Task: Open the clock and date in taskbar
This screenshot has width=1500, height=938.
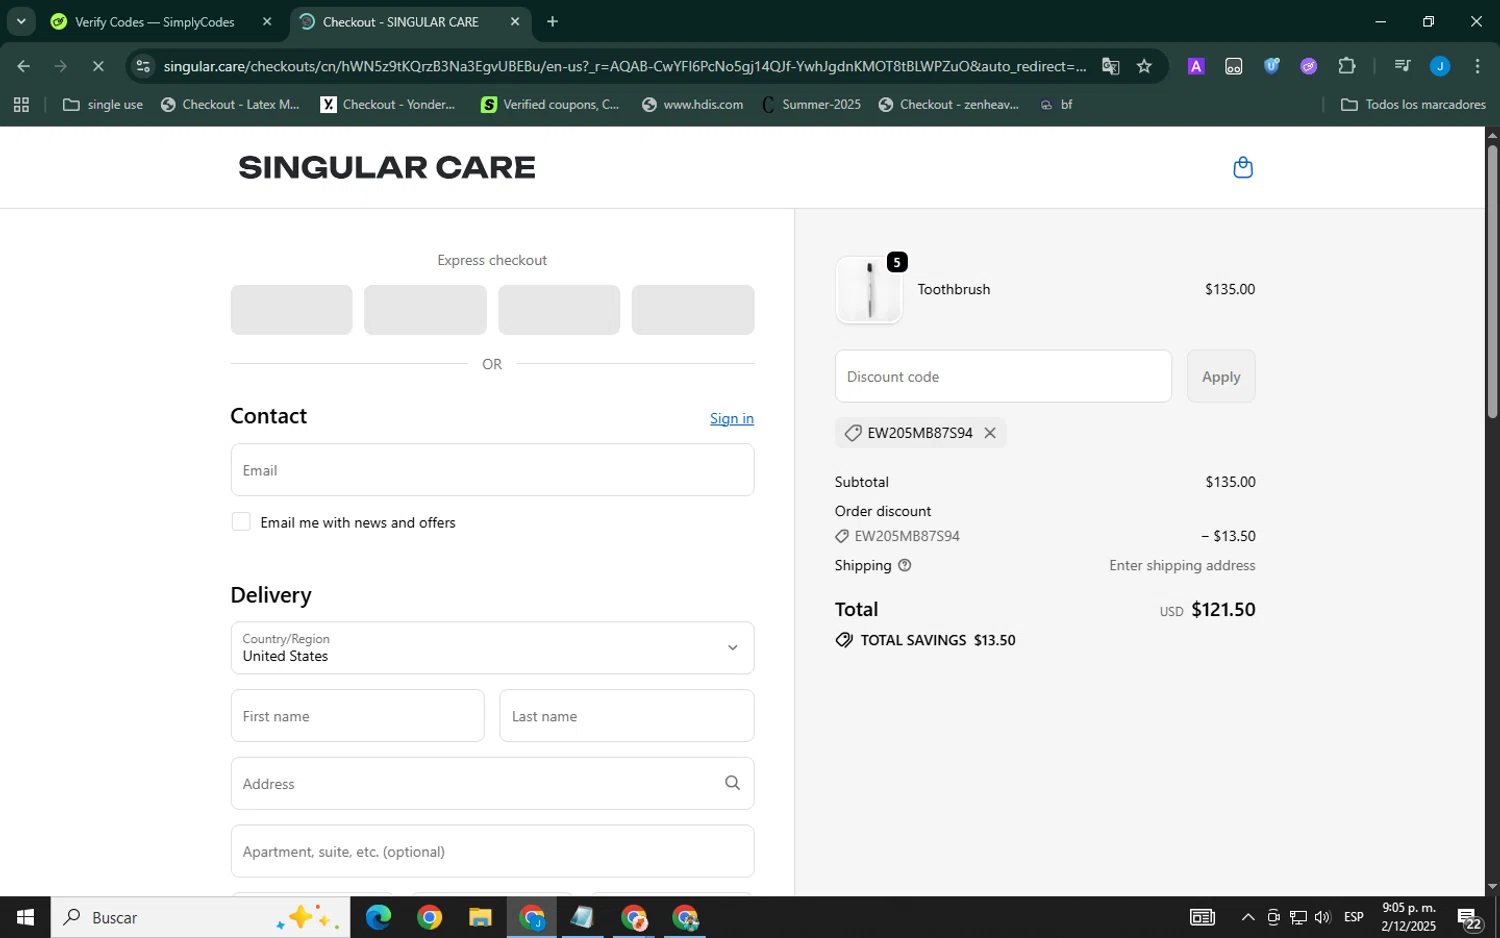Action: 1408,918
